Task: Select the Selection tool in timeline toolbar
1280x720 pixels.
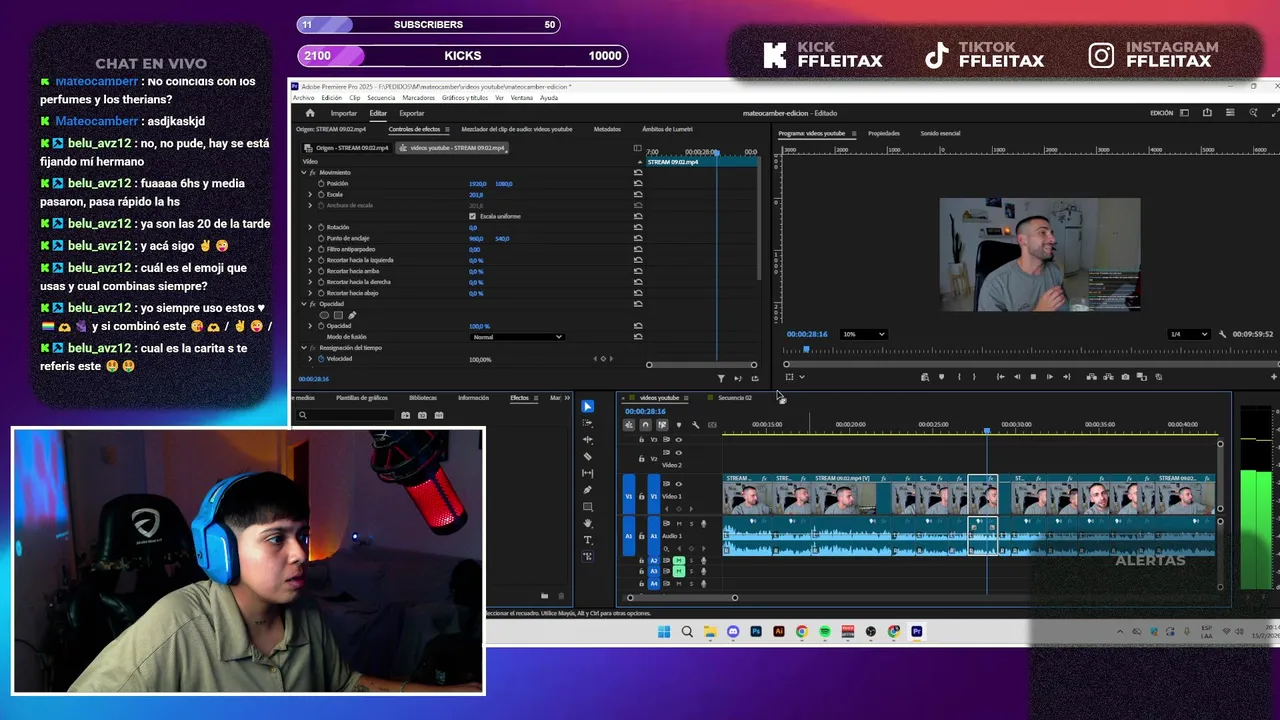Action: 587,406
